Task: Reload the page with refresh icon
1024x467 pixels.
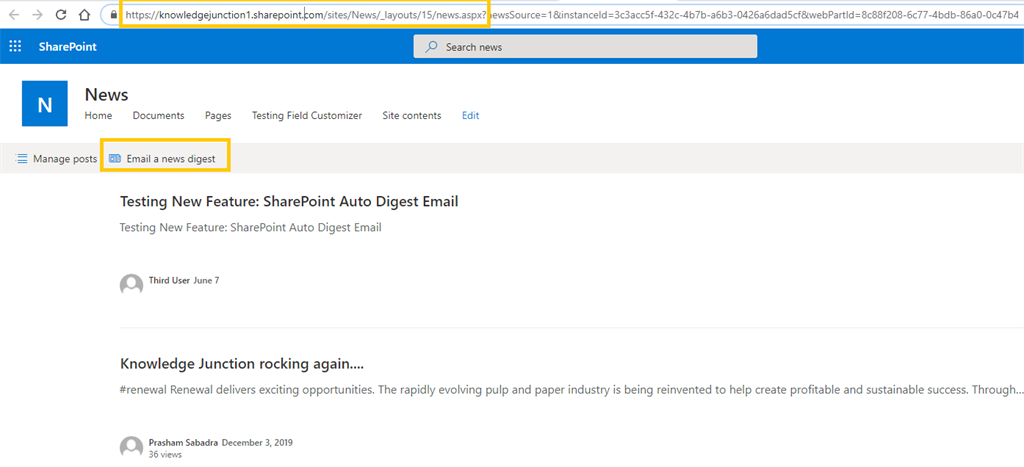Action: 61,14
